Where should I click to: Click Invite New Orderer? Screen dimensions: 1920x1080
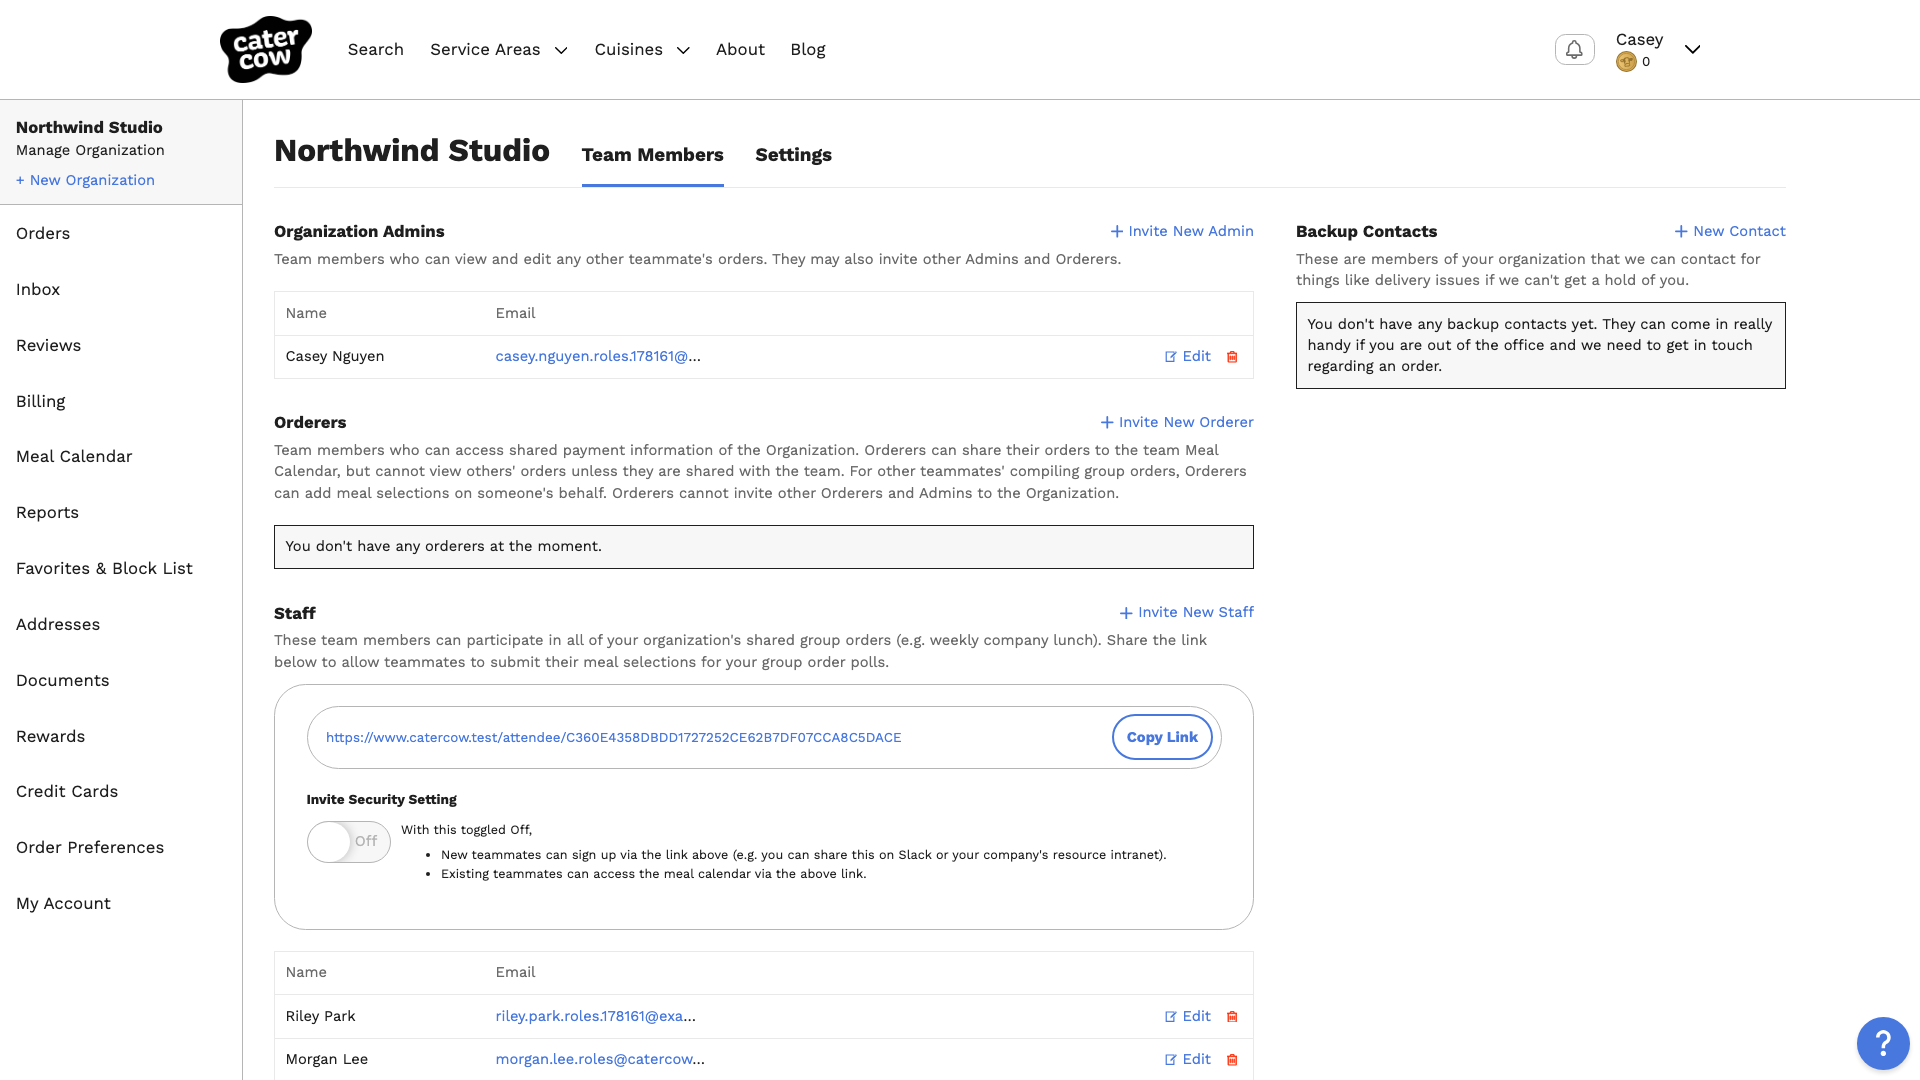[x=1176, y=422]
